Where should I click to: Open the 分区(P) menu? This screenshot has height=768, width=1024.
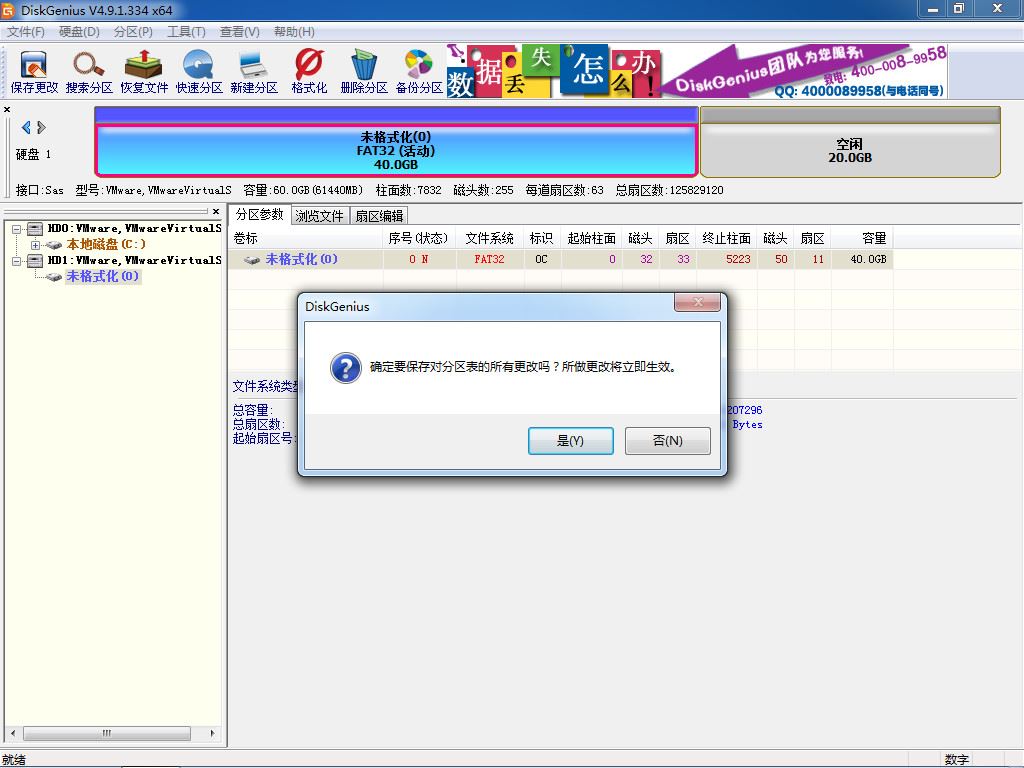[133, 31]
